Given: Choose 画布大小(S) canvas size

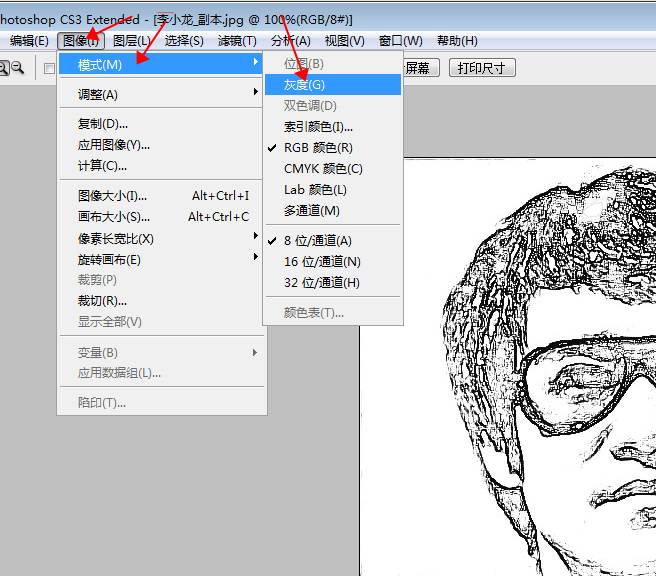Looking at the screenshot, I should 114,217.
